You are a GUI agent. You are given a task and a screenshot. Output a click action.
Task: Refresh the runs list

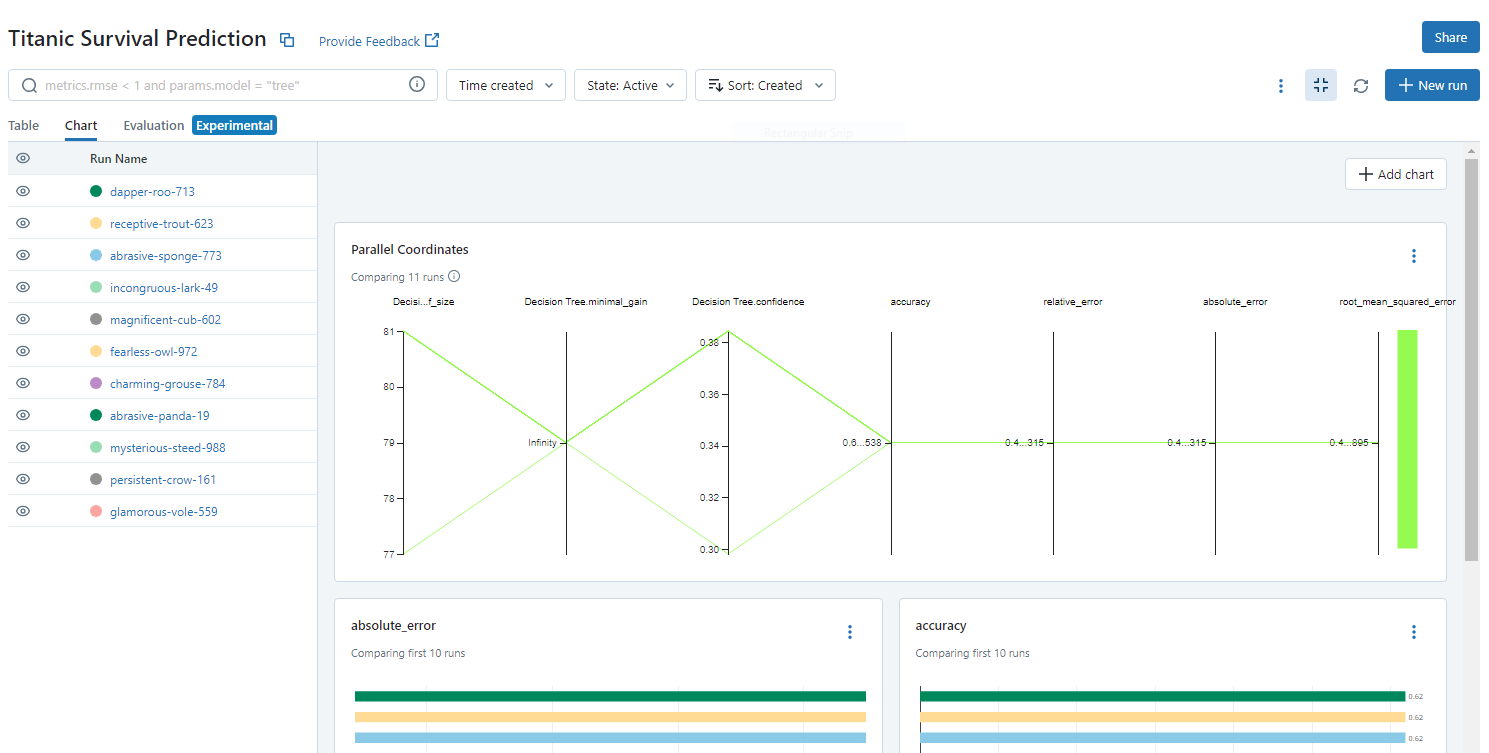pyautogui.click(x=1361, y=85)
